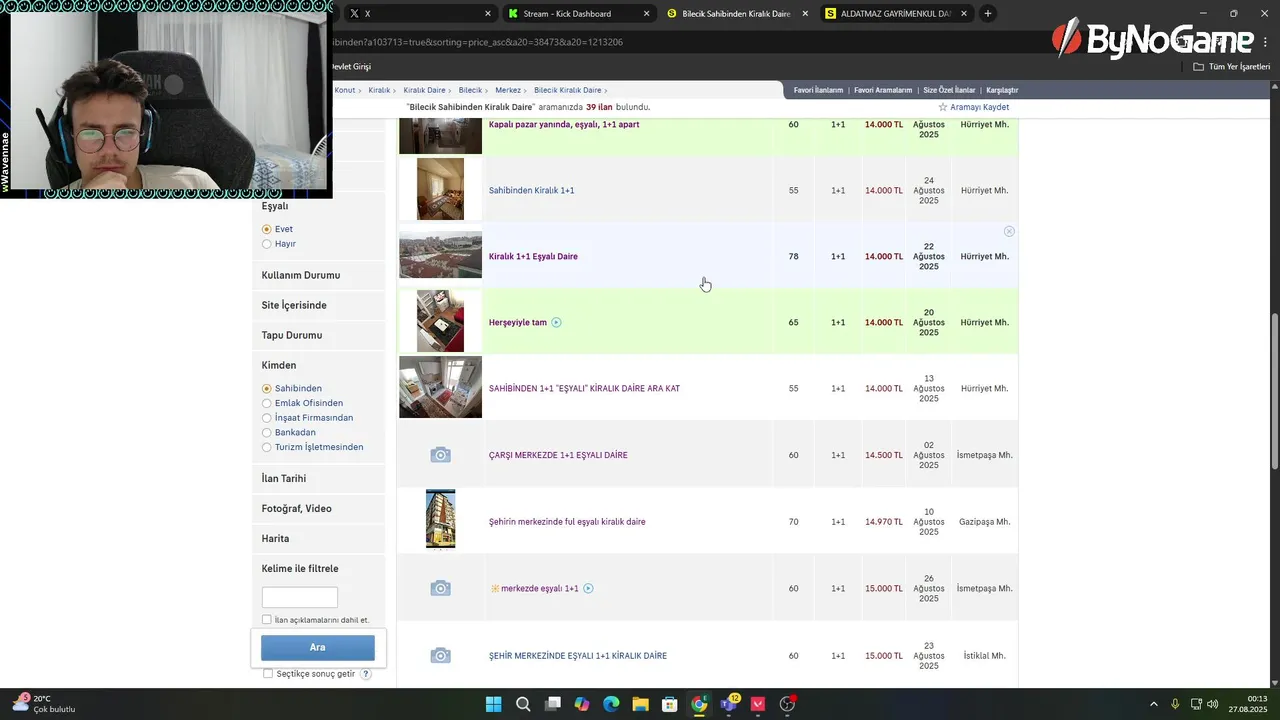The image size is (1280, 720).
Task: Open Microsoft Teams from taskbar
Action: tap(729, 704)
